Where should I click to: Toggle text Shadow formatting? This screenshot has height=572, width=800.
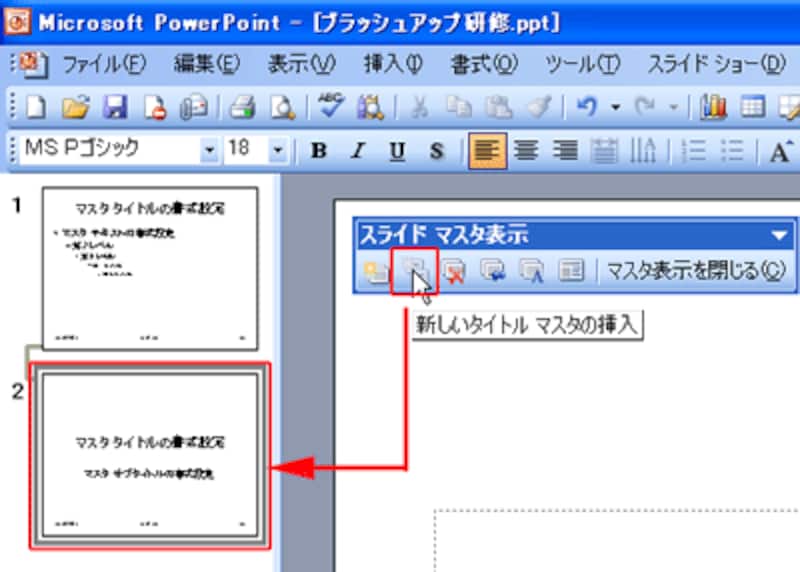(437, 151)
